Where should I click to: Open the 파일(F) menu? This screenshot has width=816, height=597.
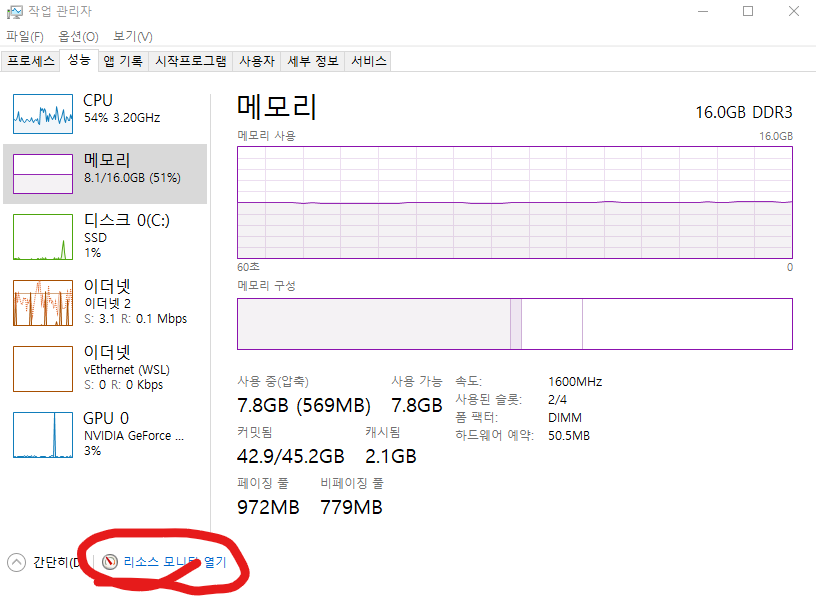pyautogui.click(x=25, y=37)
